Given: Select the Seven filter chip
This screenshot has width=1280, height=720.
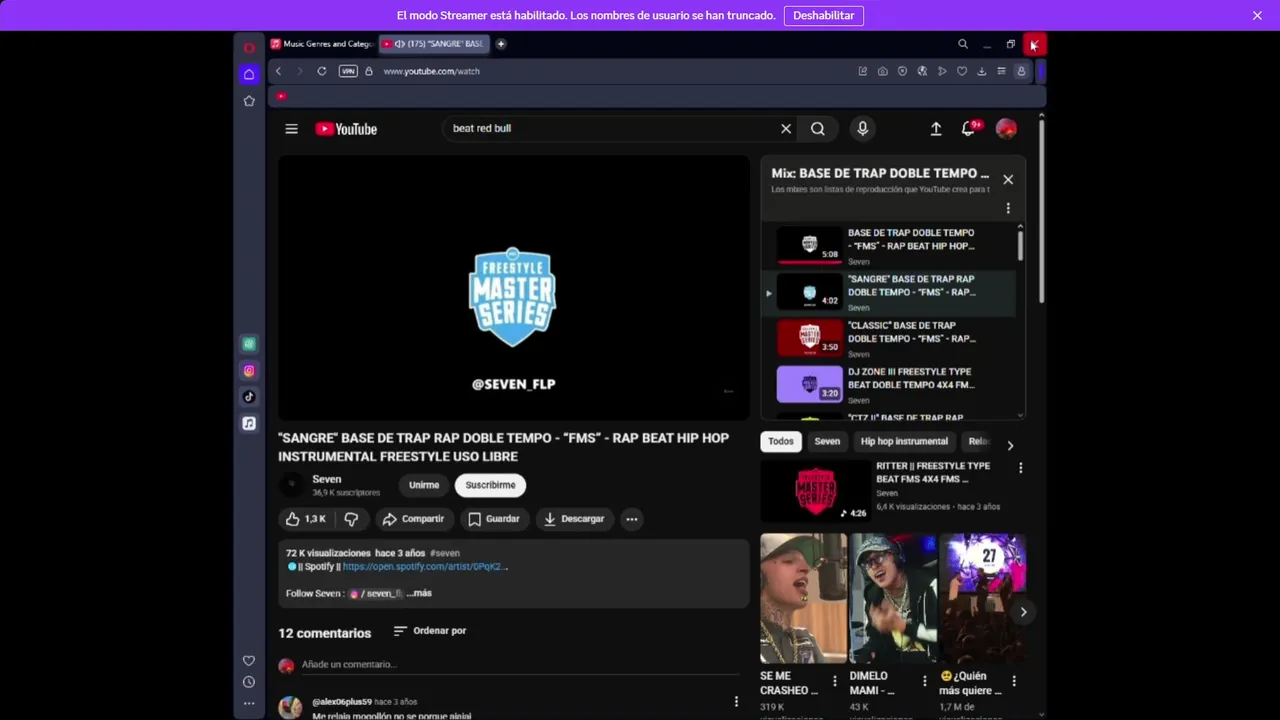Looking at the screenshot, I should [x=827, y=441].
